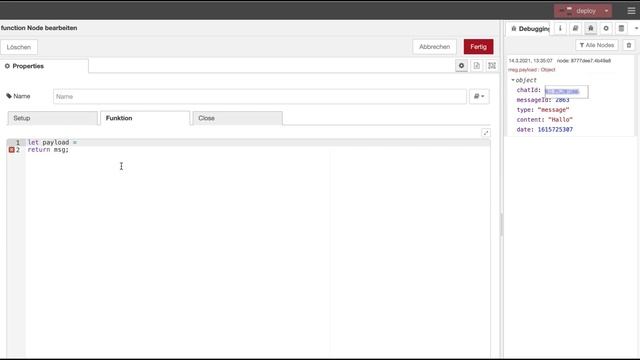Click code line 'let payload ='

(x=52, y=142)
